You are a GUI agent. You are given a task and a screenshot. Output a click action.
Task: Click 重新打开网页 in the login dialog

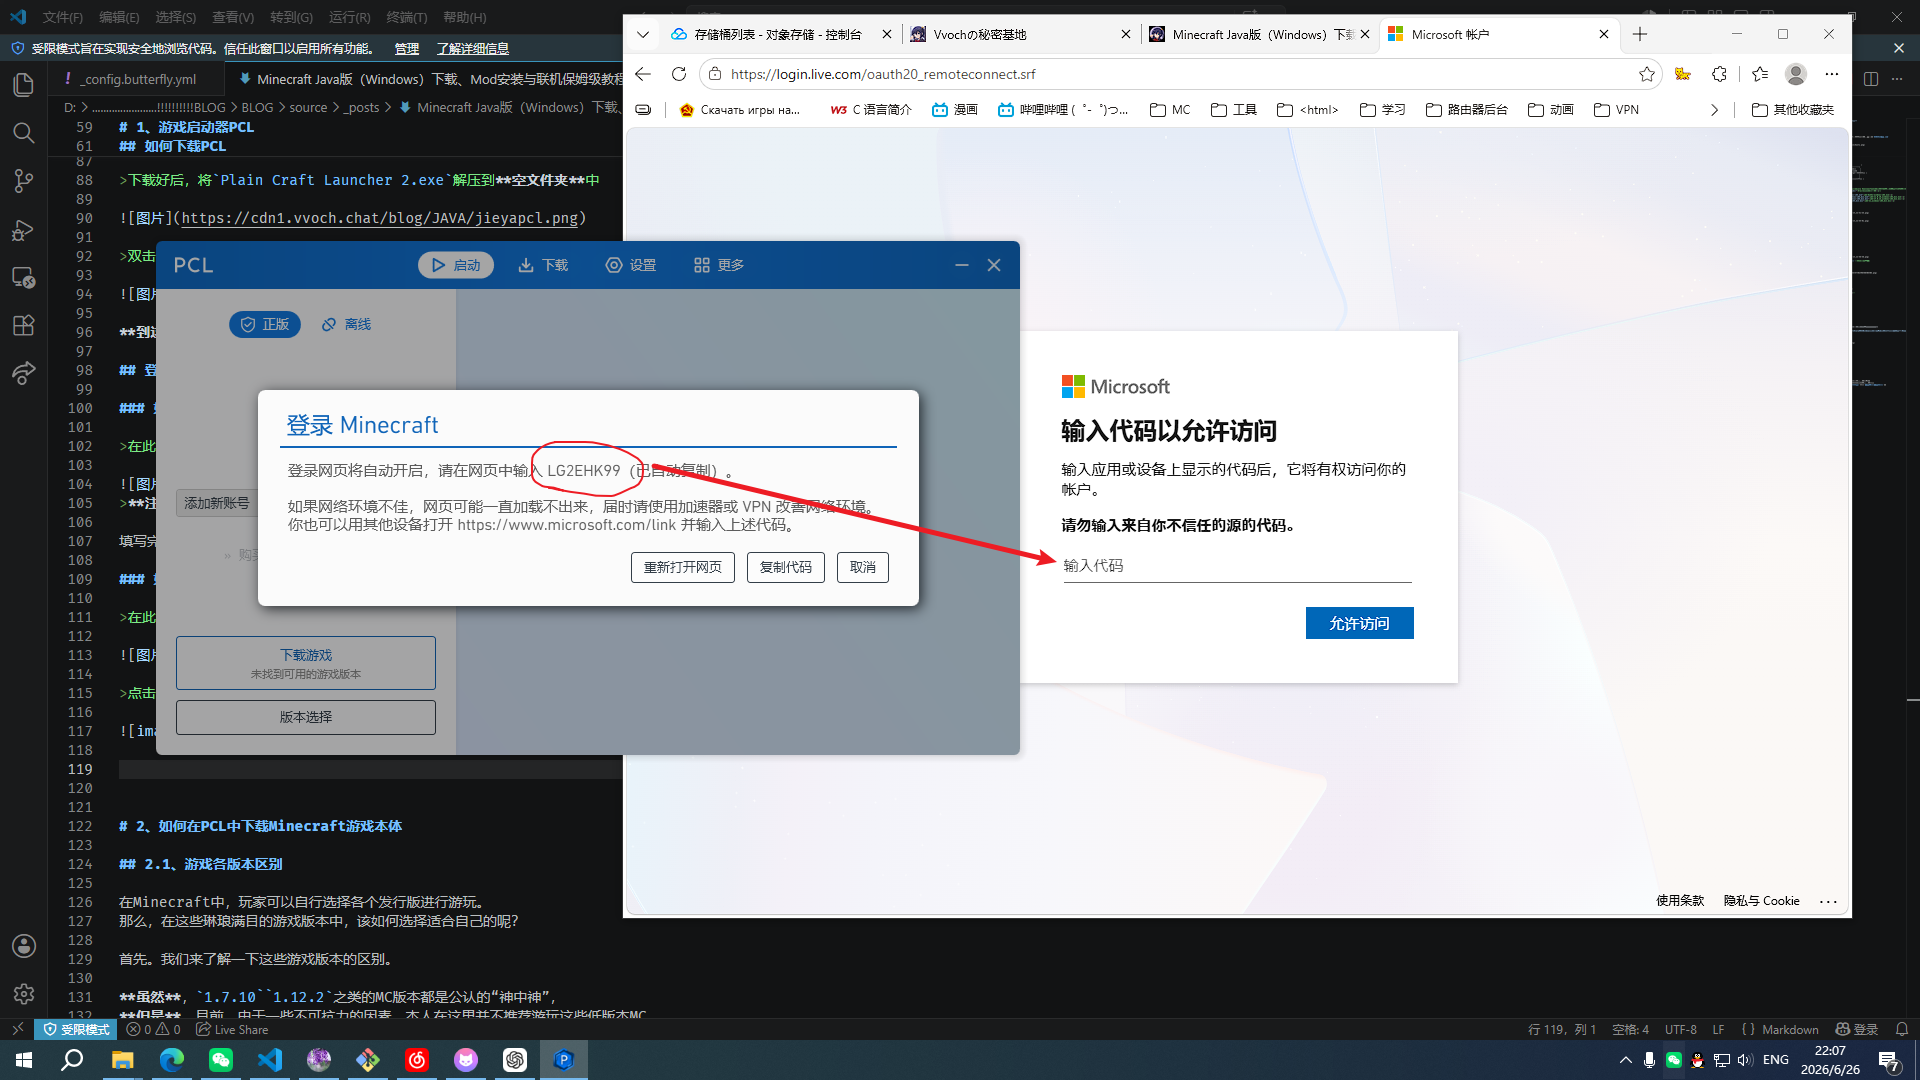click(683, 567)
